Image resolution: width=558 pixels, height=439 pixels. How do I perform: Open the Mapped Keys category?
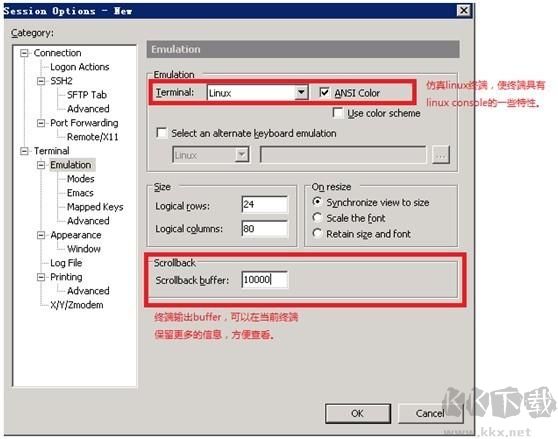95,207
